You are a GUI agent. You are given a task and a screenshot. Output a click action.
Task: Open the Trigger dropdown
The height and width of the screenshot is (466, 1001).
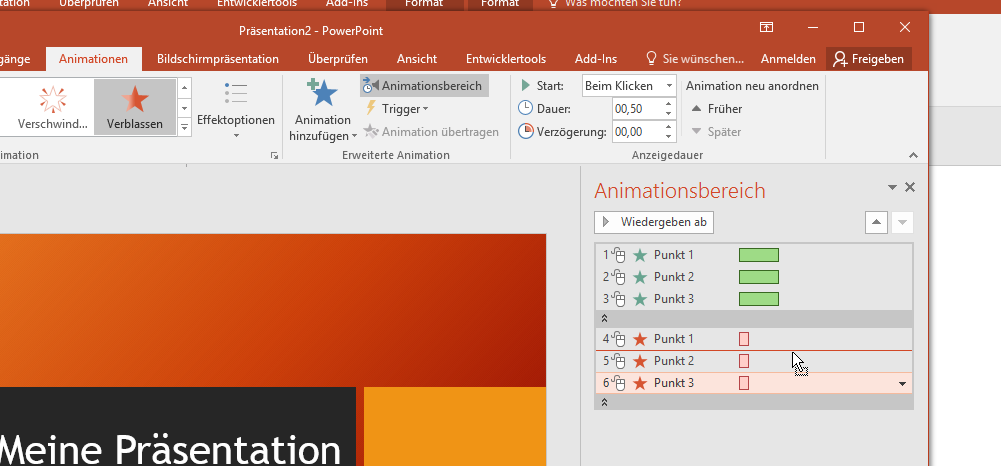[396, 109]
